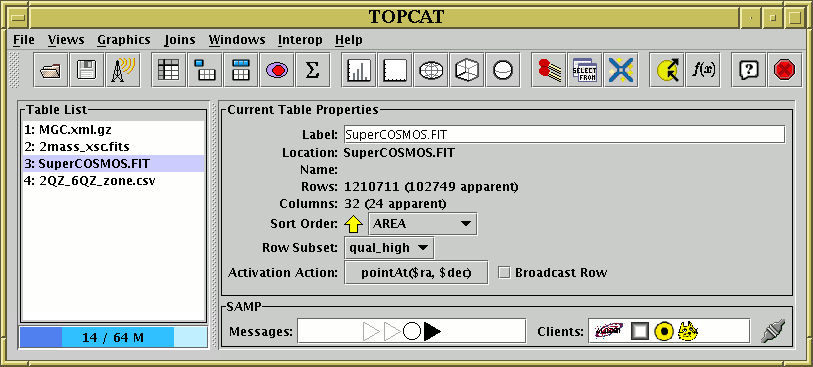This screenshot has width=813, height=367.
Task: Click the Location value SuperCOSMOS.FIT
Action: [x=399, y=153]
